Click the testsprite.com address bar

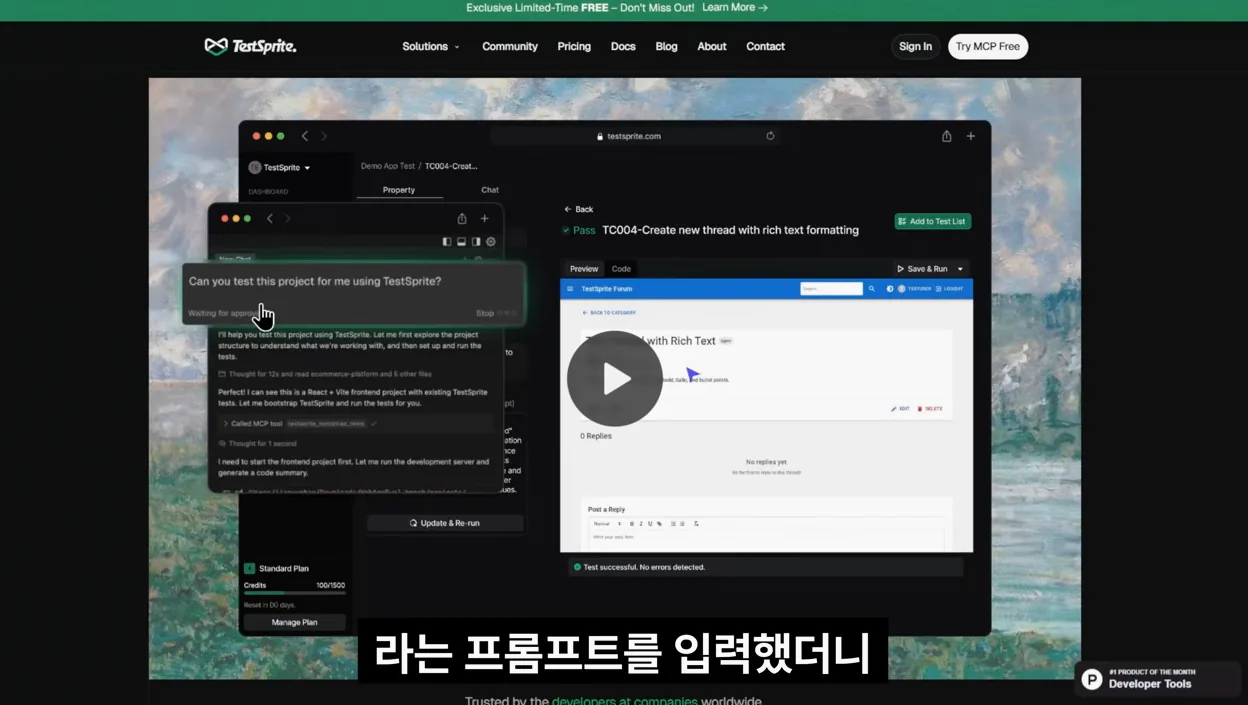[635, 136]
